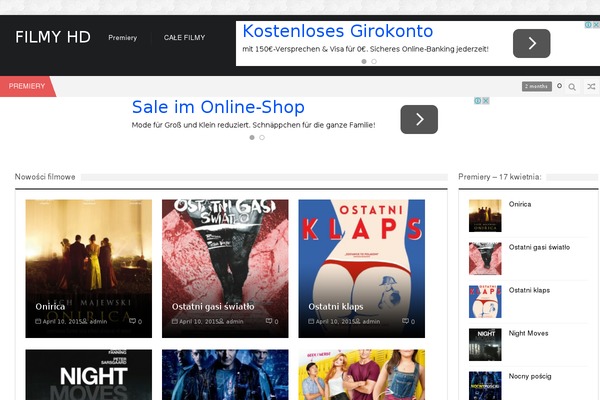This screenshot has width=600, height=400.
Task: Click calendar date icon on Onirica card
Action: point(38,321)
